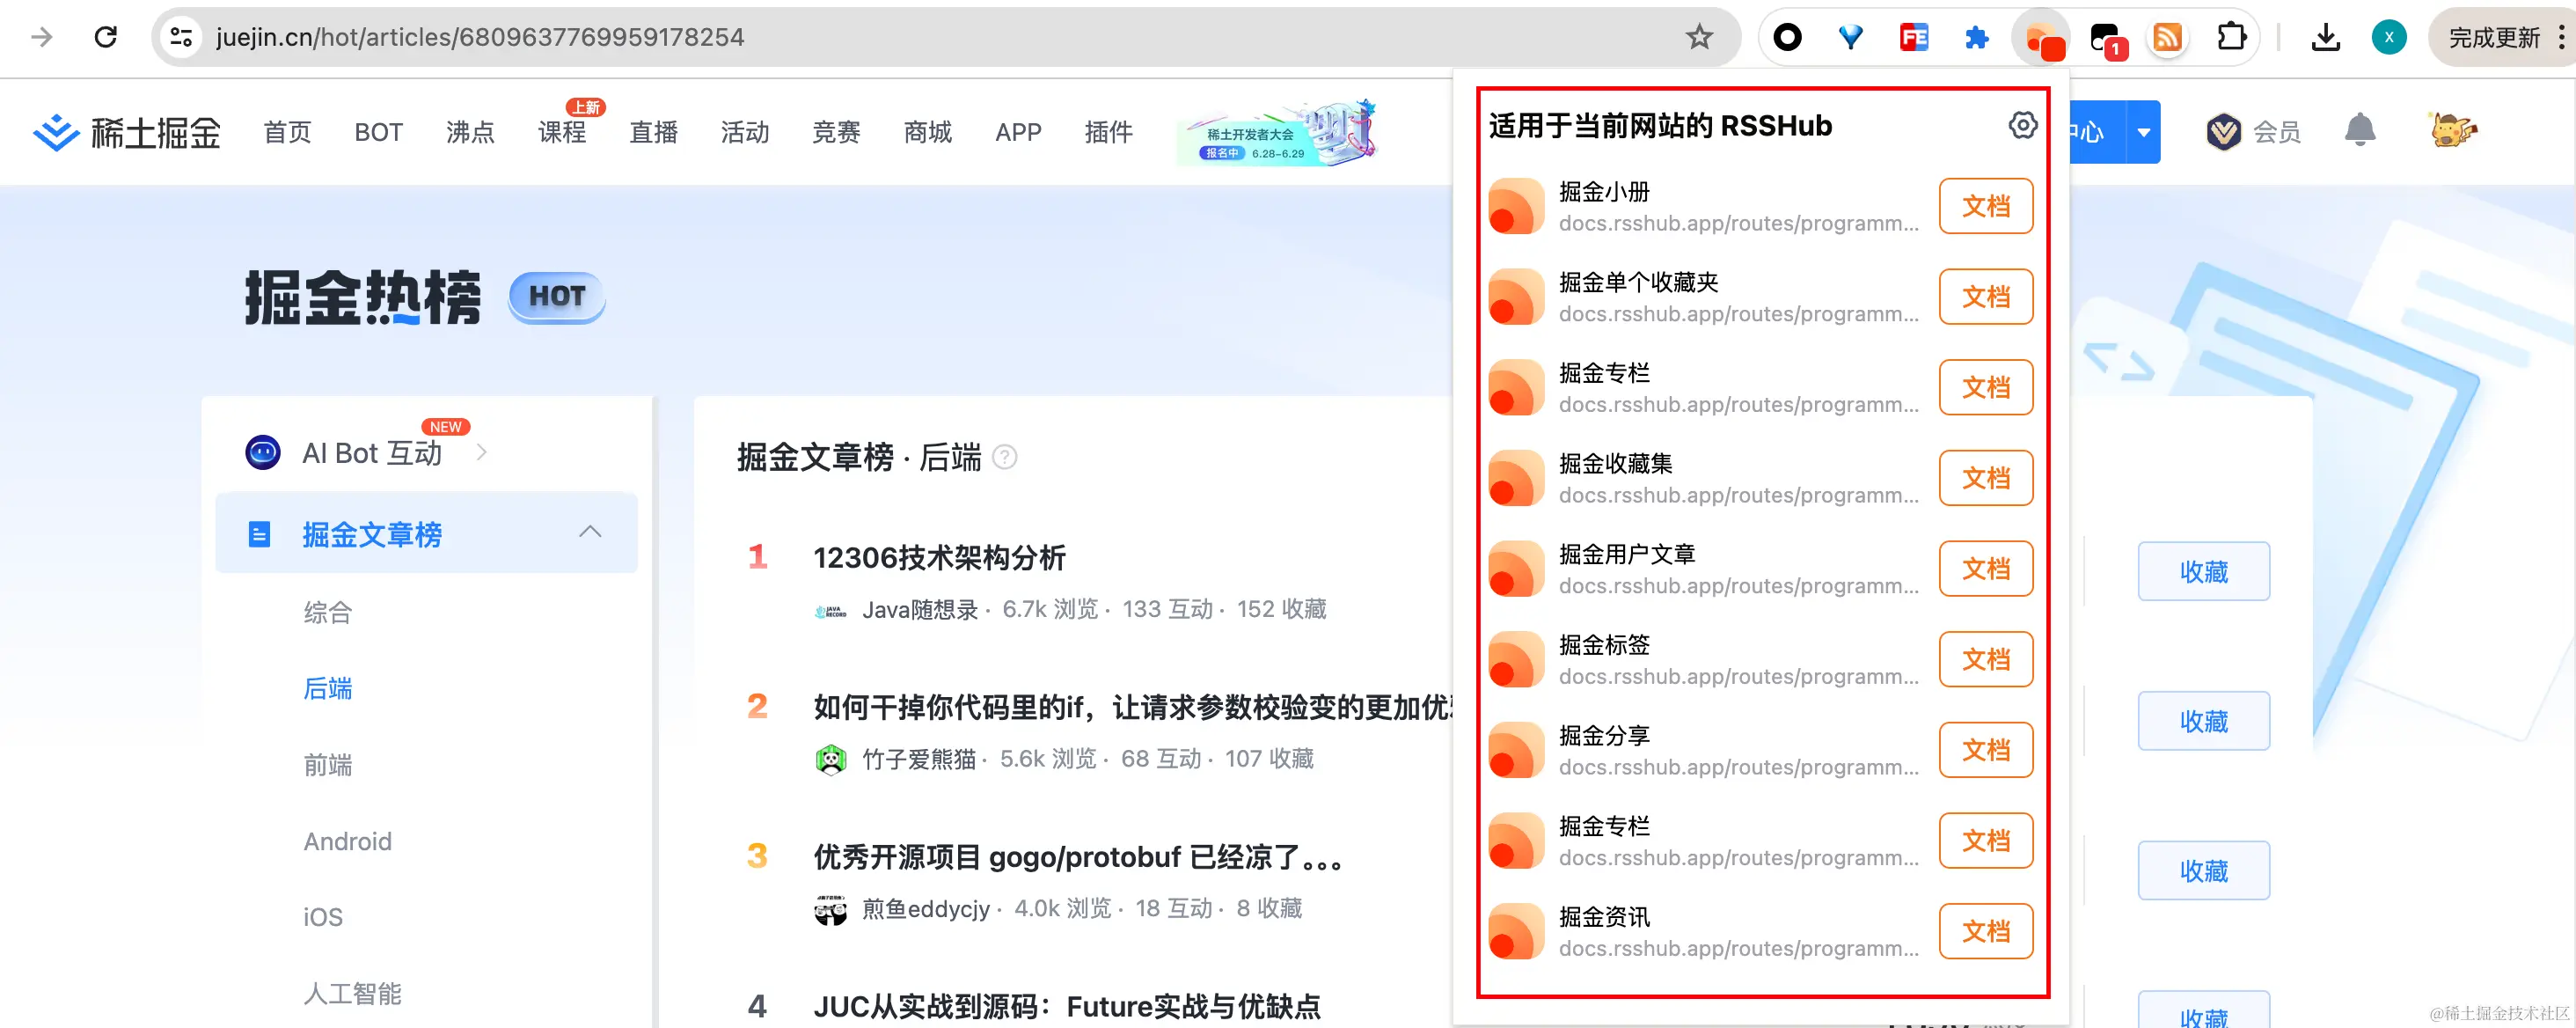Click the browser reload icon

coord(105,37)
